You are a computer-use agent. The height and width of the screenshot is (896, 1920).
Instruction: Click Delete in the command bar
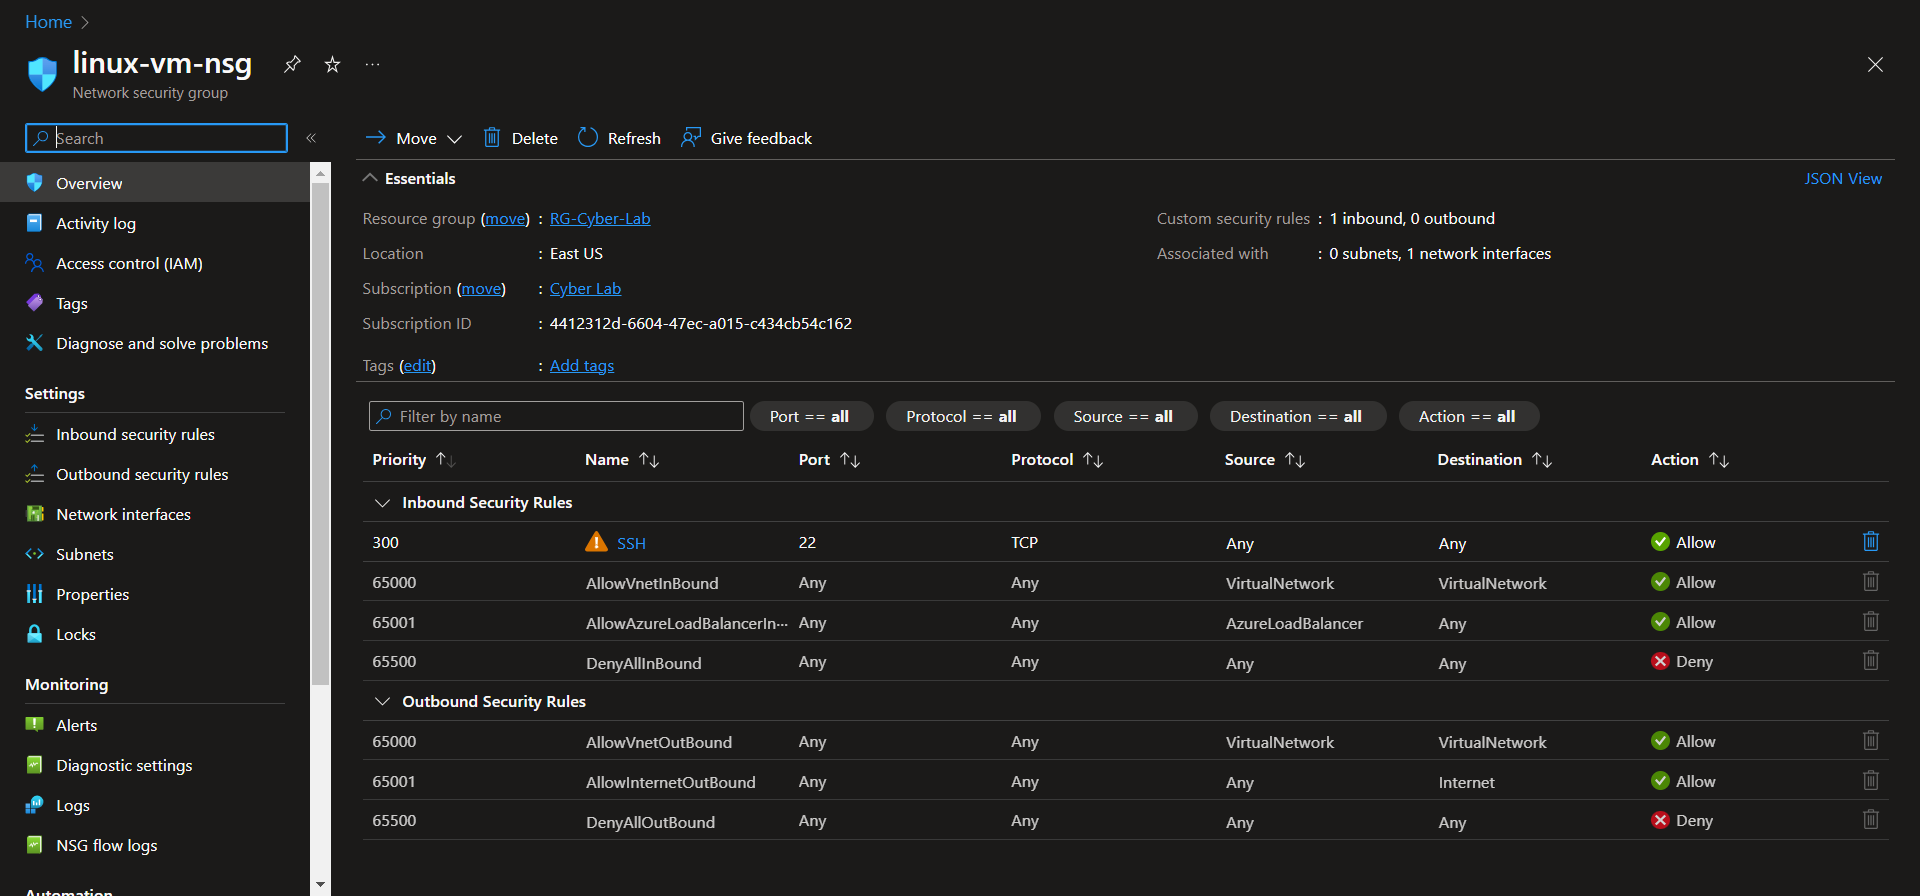click(521, 138)
